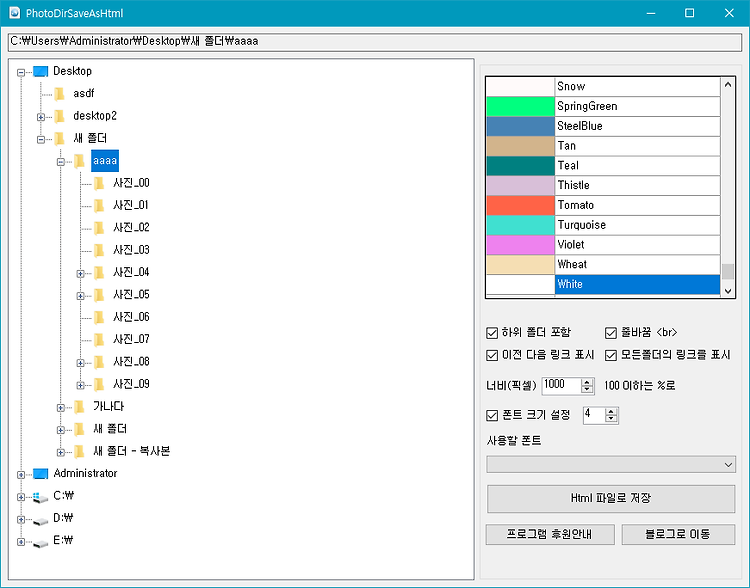750x588 pixels.
Task: Click the folder path field at top
Action: (375, 42)
